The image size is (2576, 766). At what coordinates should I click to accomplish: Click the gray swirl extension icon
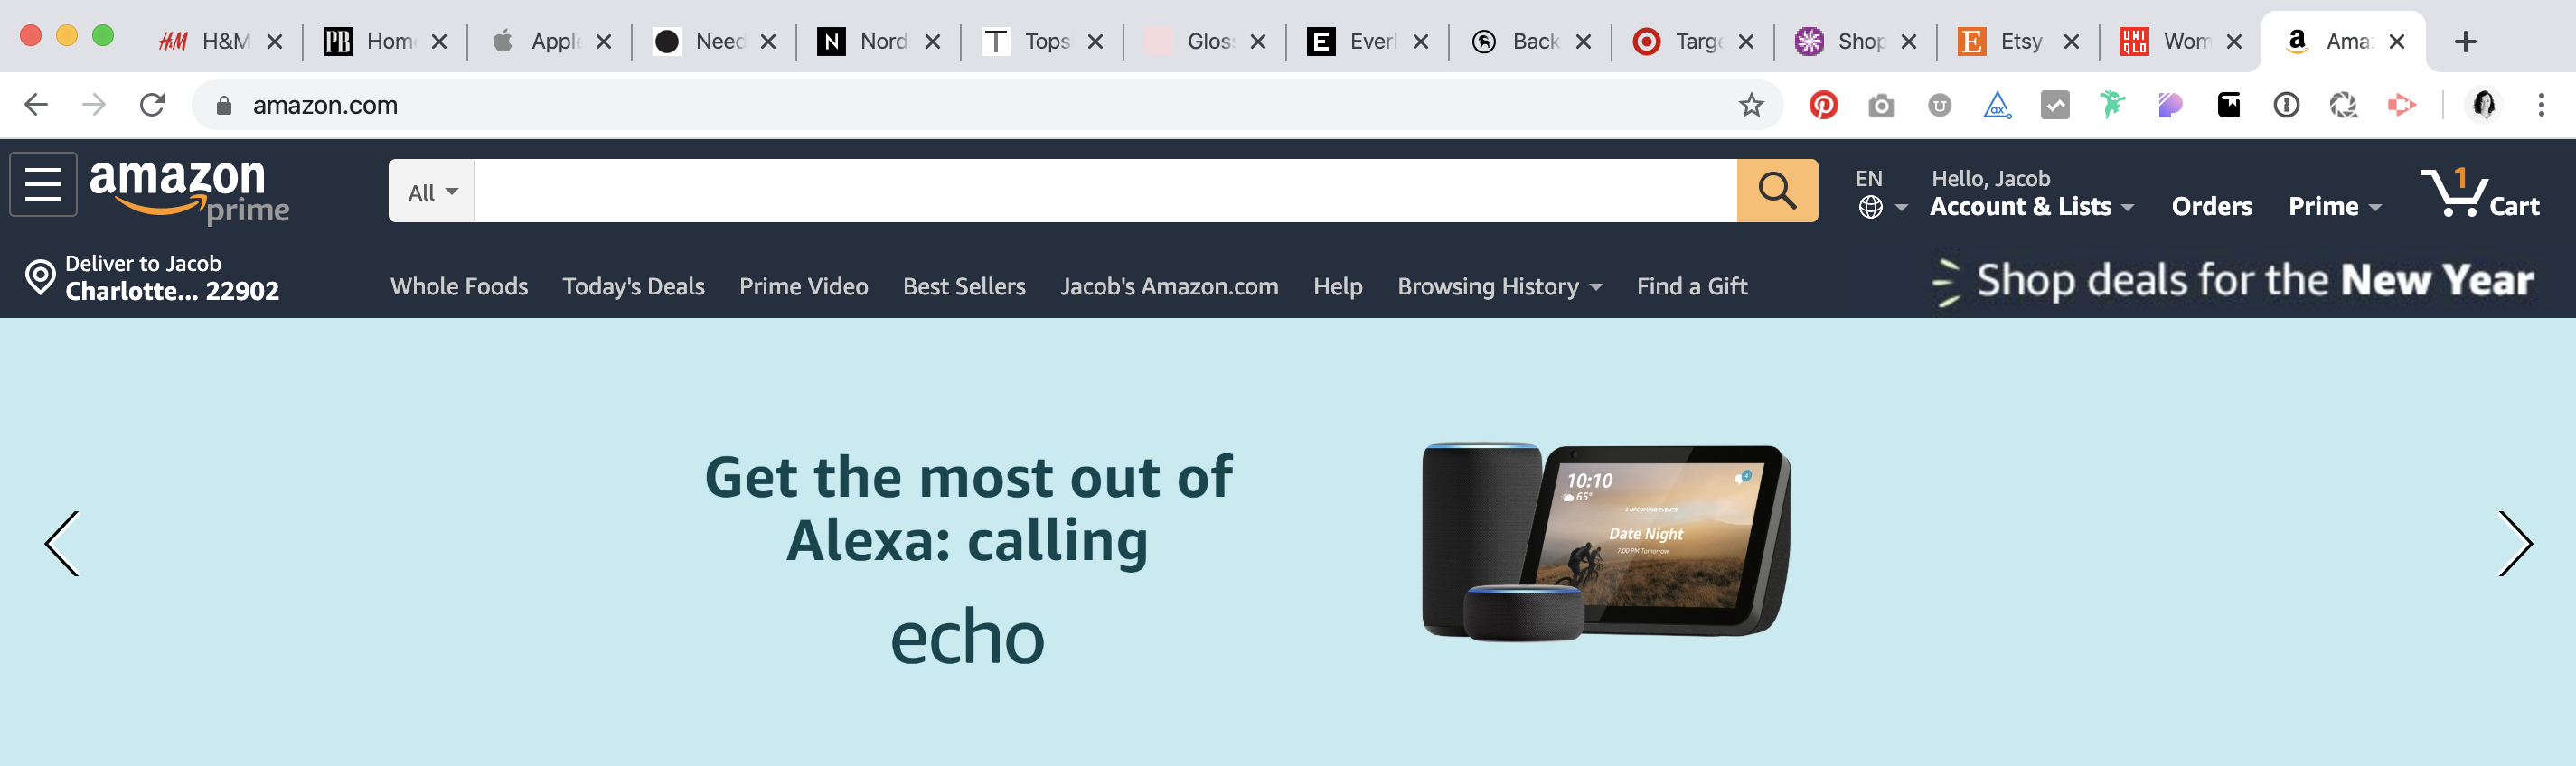[2344, 105]
